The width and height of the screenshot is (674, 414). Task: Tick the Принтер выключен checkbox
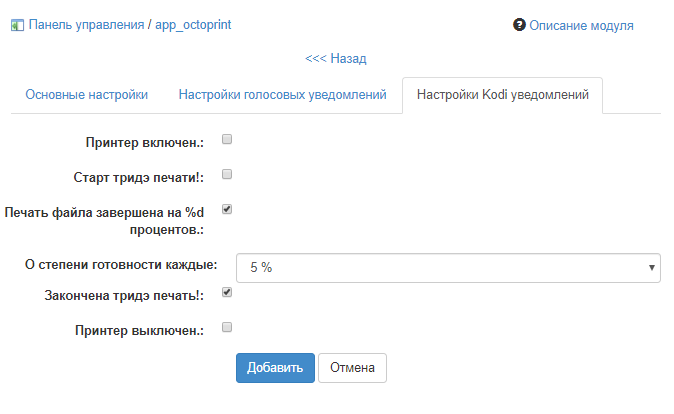227,326
